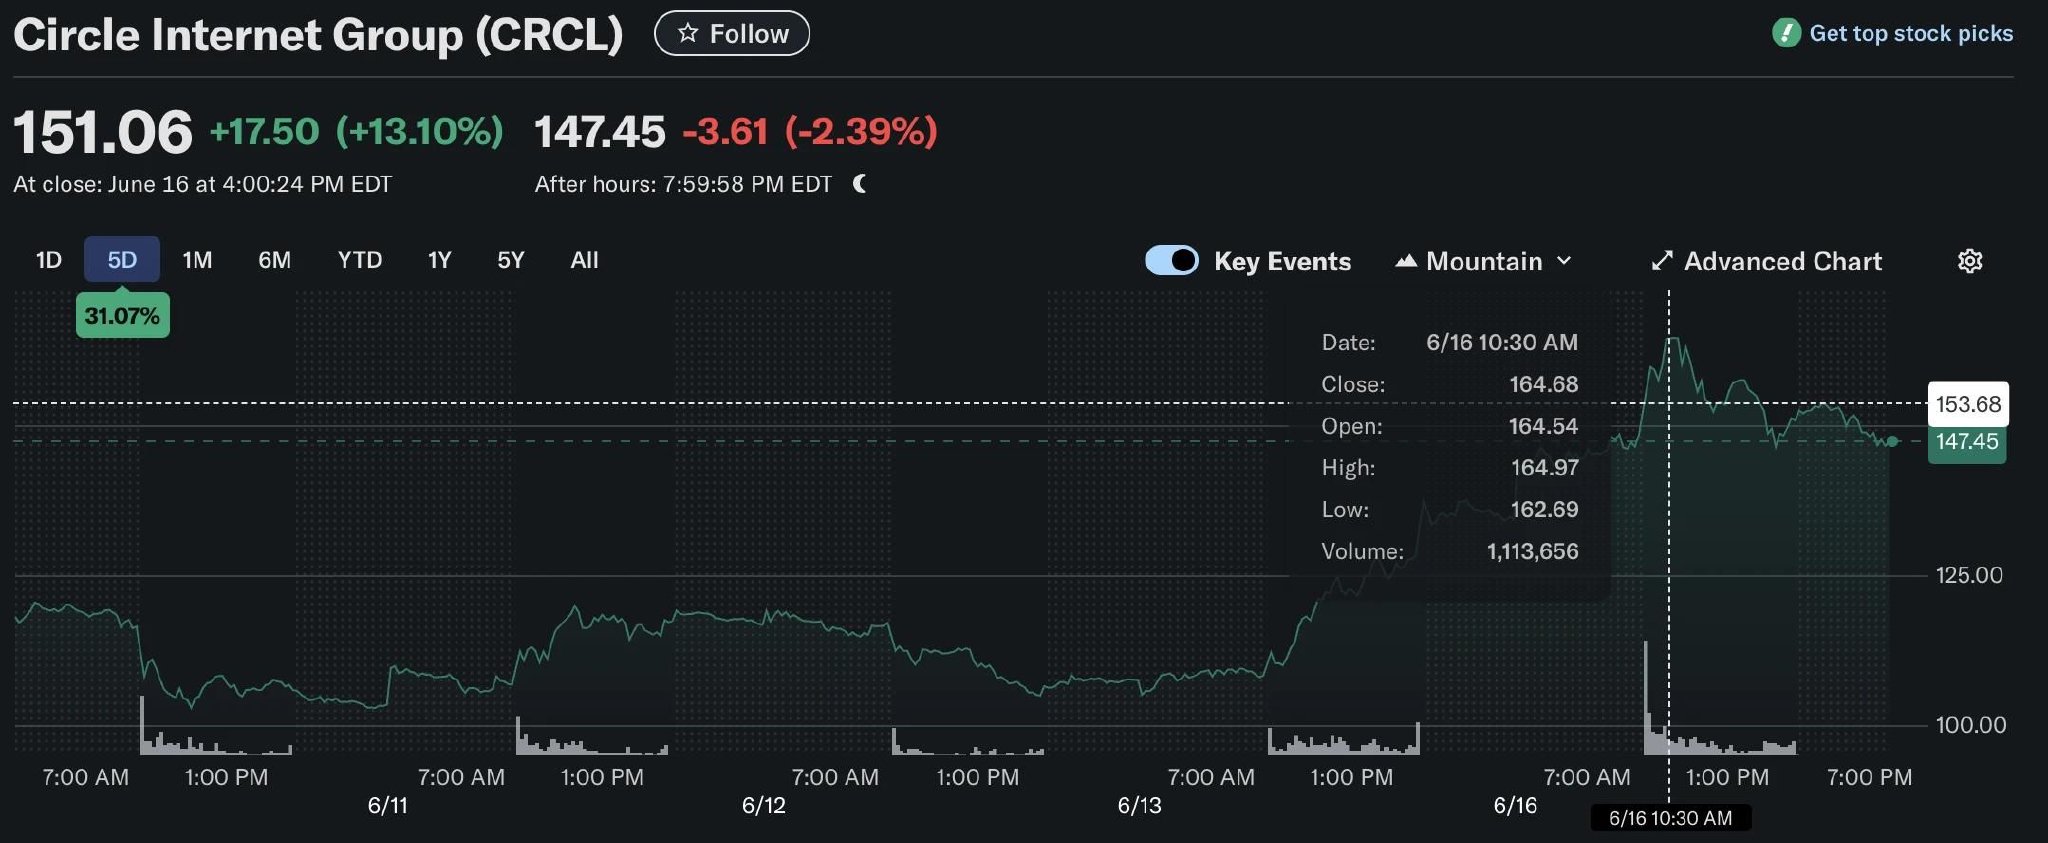View the All time range

(x=583, y=260)
